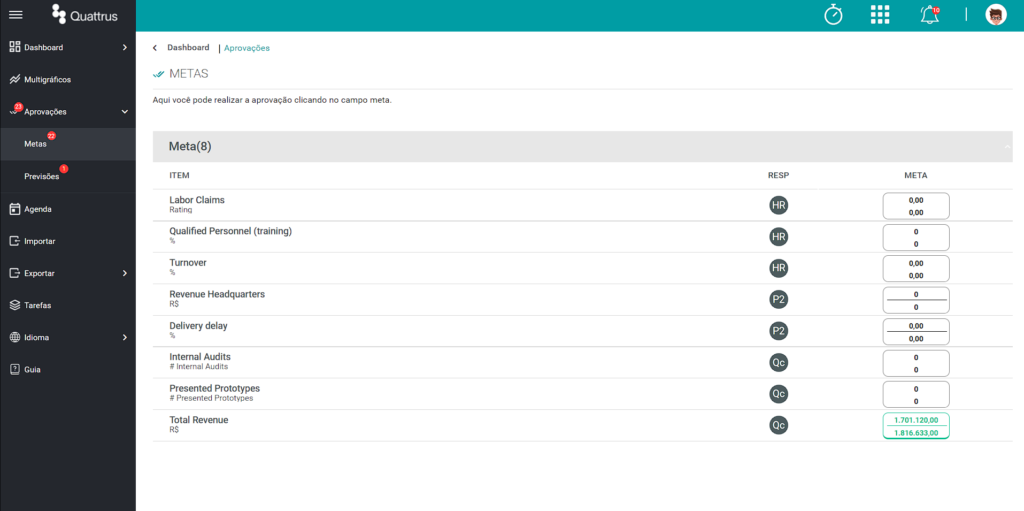Expand the Idioma submenu chevron
This screenshot has width=1024, height=511.
pos(125,337)
